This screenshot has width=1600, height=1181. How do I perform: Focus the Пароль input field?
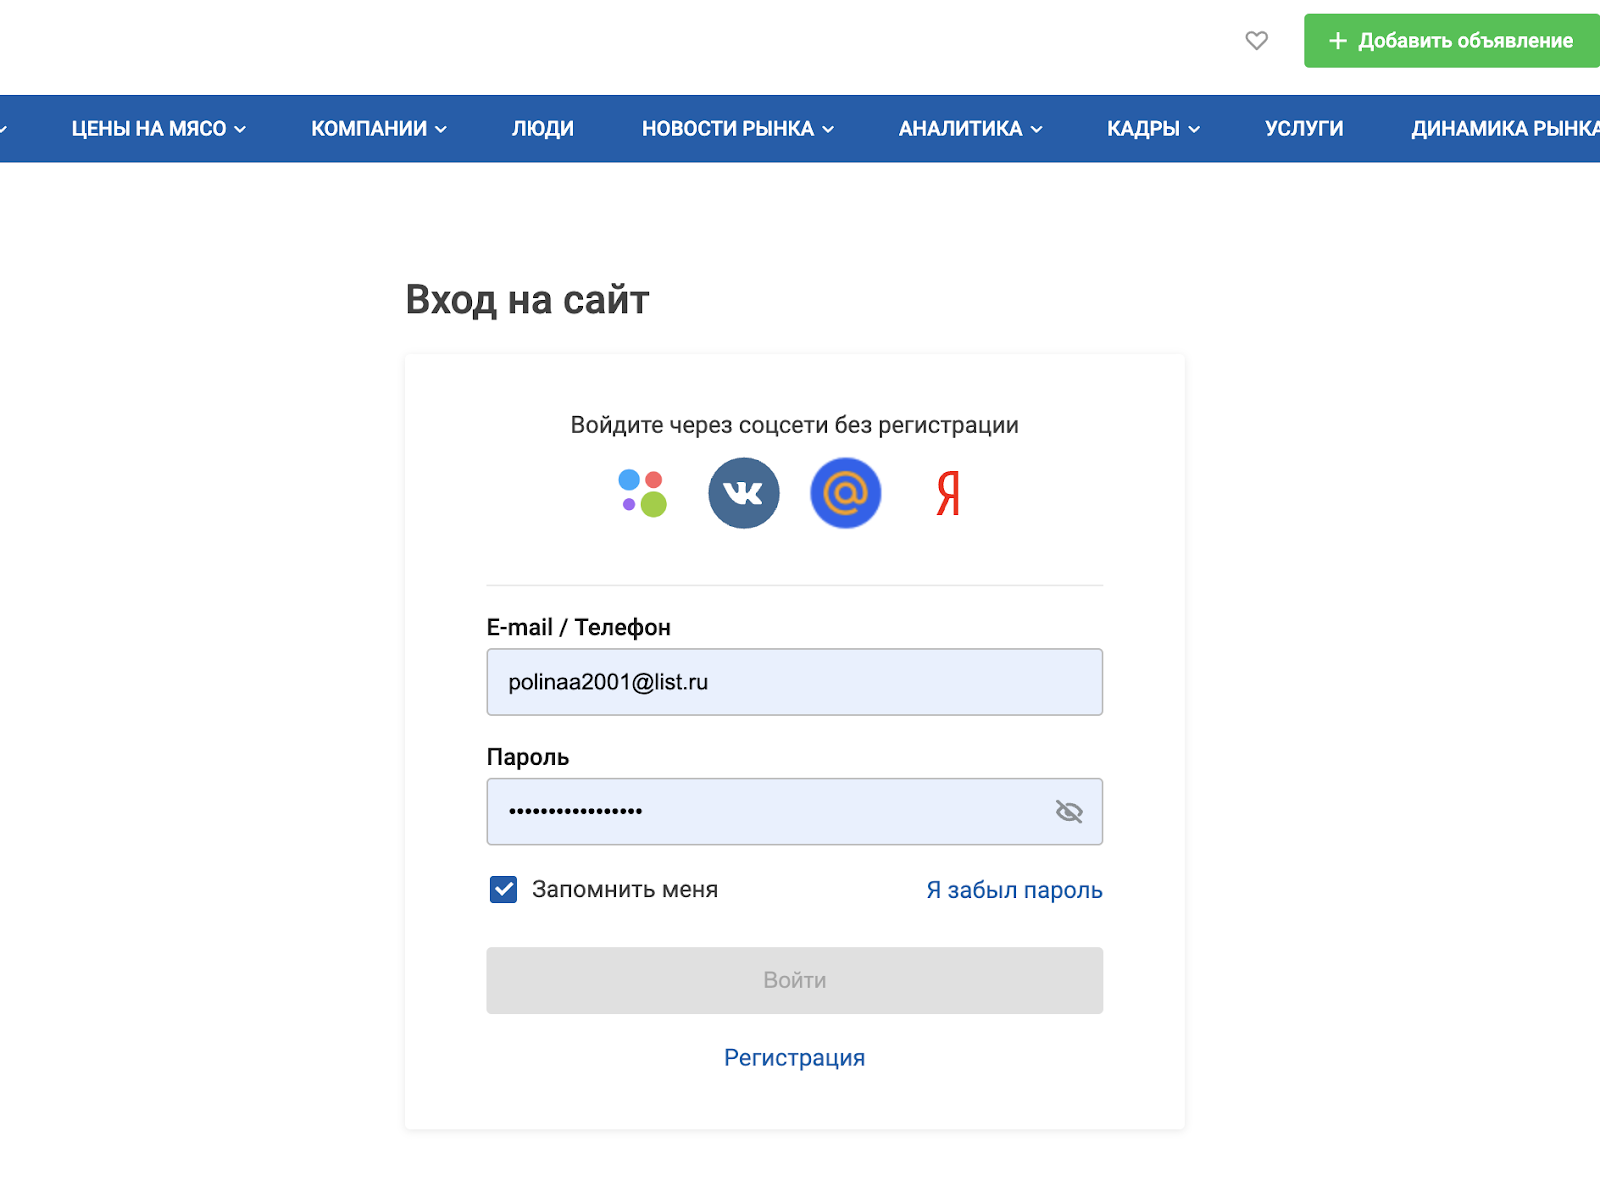coord(795,811)
